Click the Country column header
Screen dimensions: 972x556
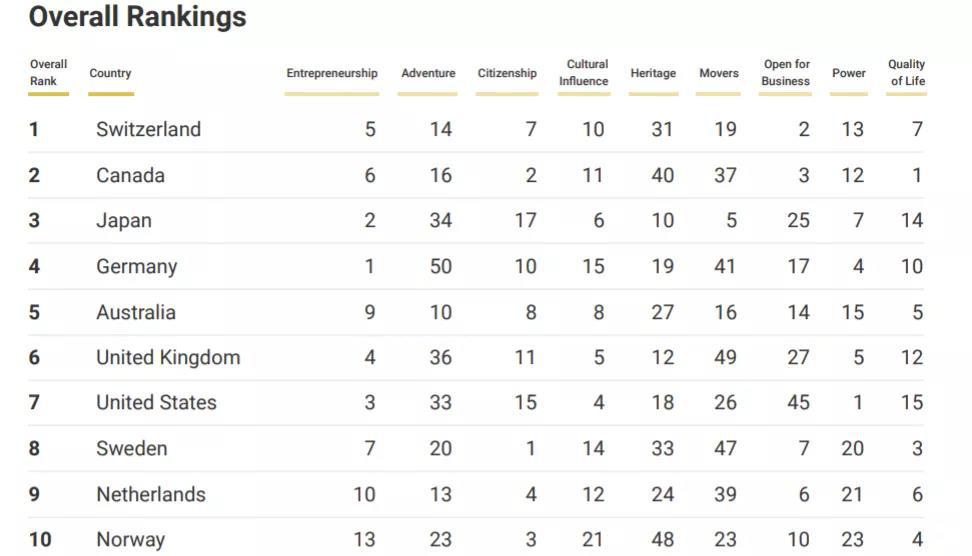click(x=110, y=73)
